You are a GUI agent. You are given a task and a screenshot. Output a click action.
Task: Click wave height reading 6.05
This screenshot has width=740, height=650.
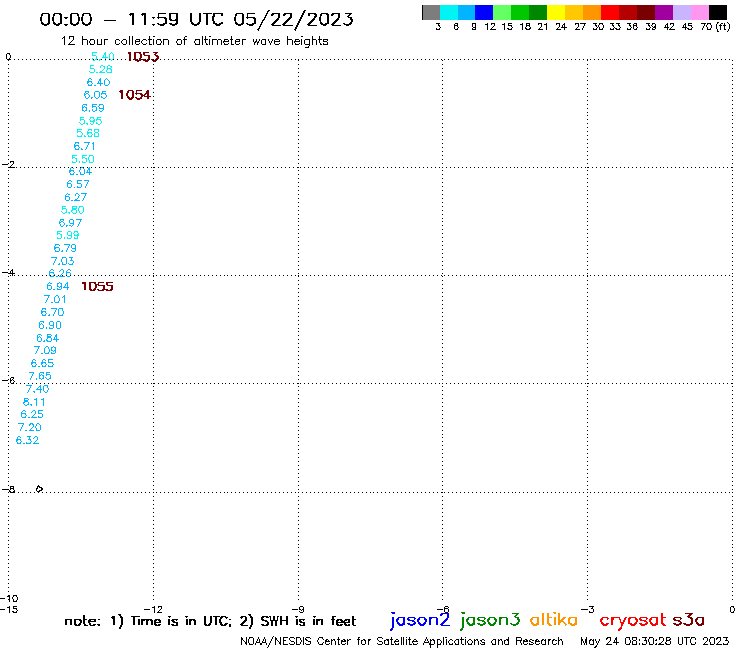coord(95,95)
